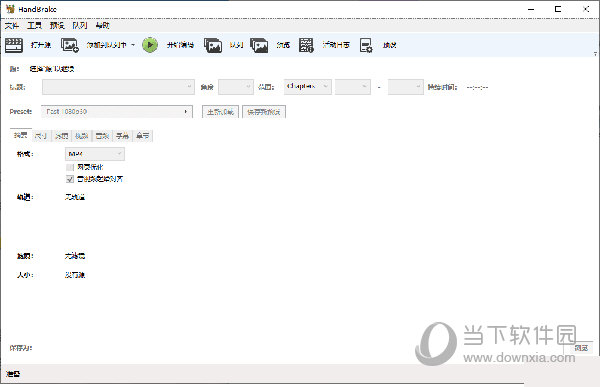This screenshot has height=387, width=600.
Task: Click the status text in the bottom status bar
Action: click(x=13, y=374)
